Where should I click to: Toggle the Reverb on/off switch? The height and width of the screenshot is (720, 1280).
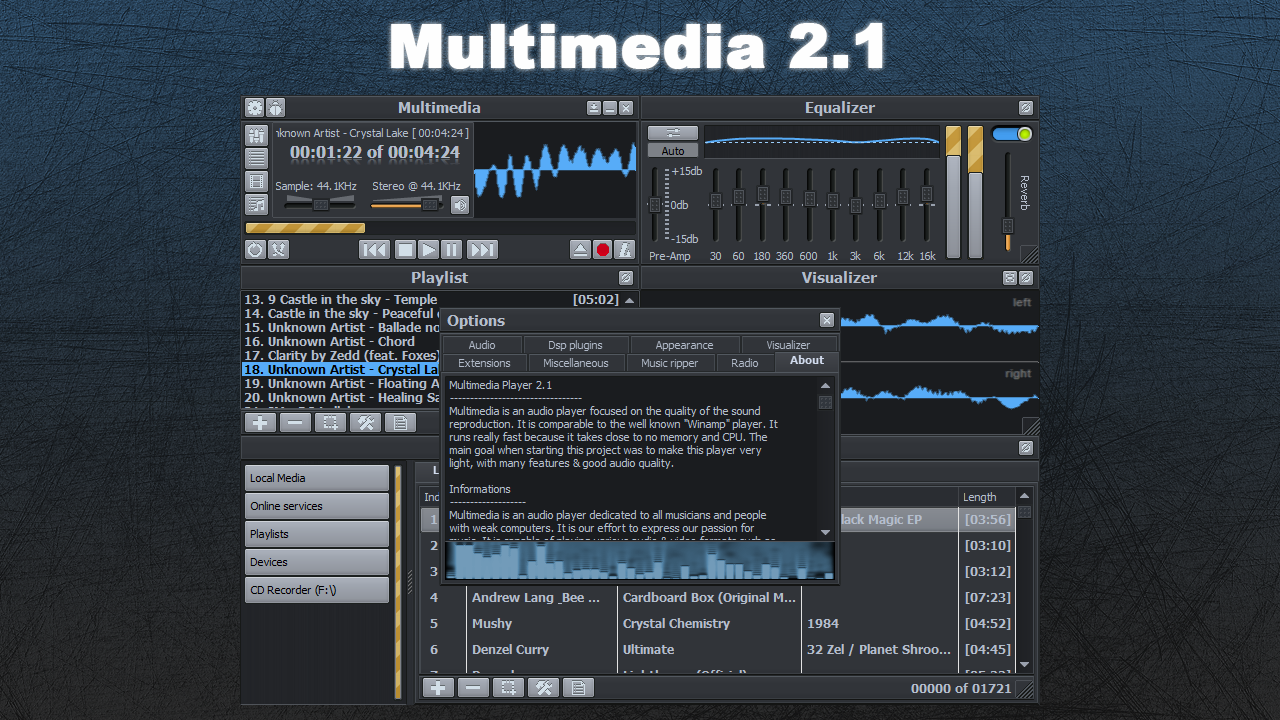(1012, 134)
